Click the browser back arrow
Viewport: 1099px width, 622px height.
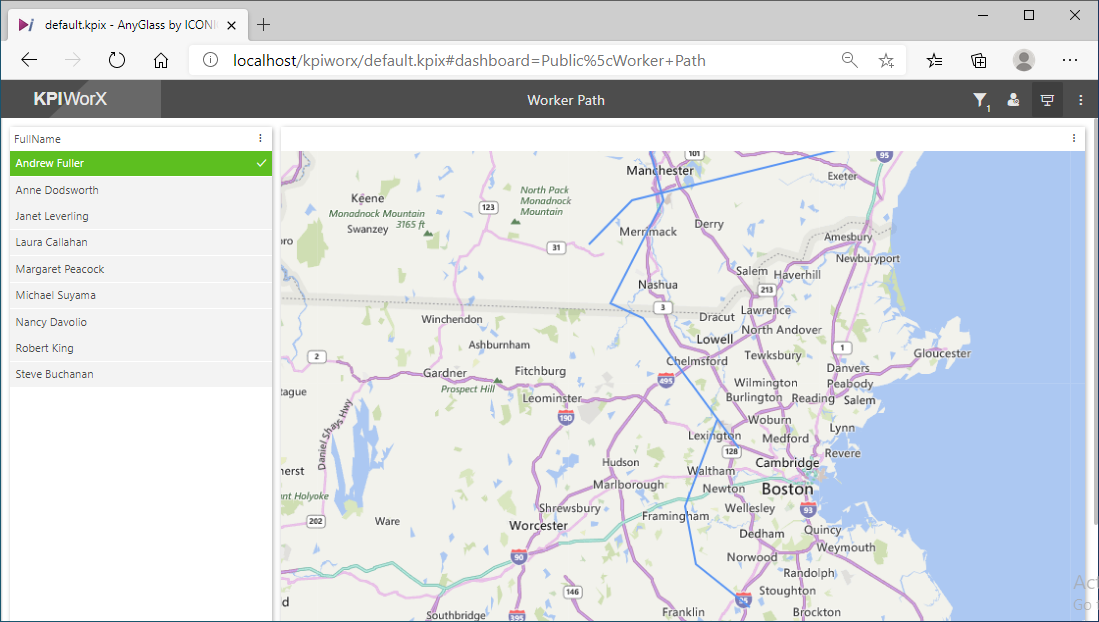[29, 60]
